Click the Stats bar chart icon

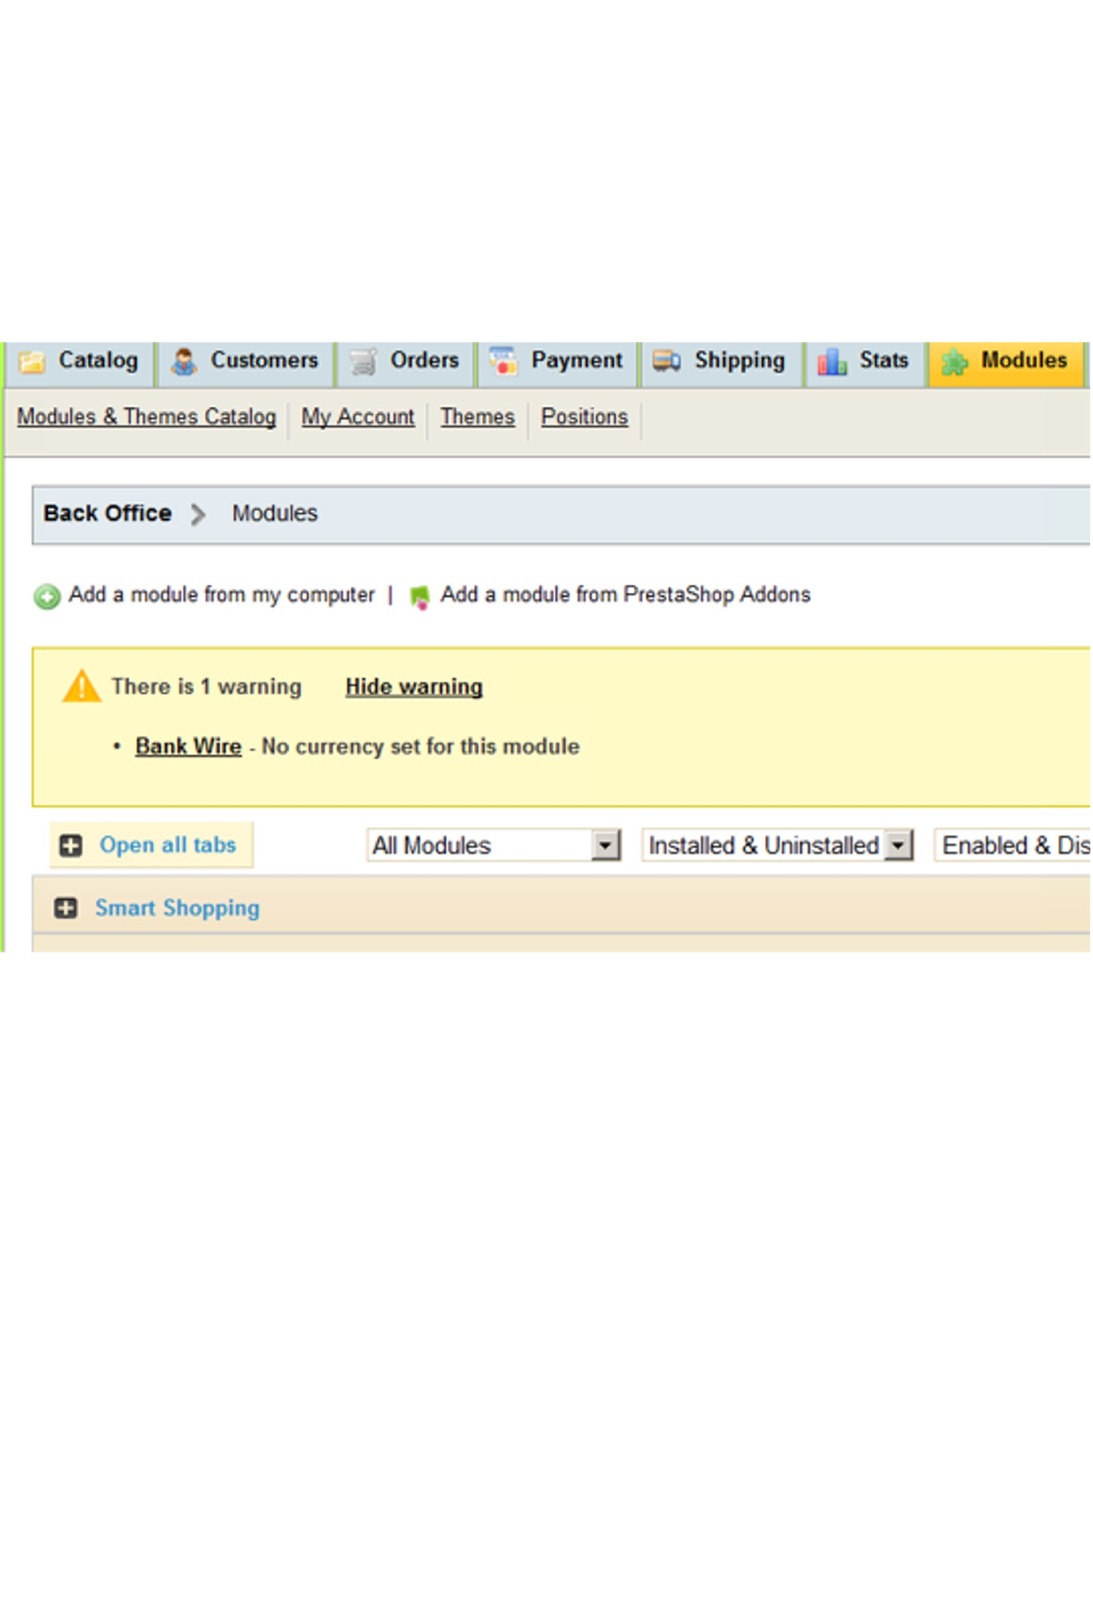click(x=832, y=361)
